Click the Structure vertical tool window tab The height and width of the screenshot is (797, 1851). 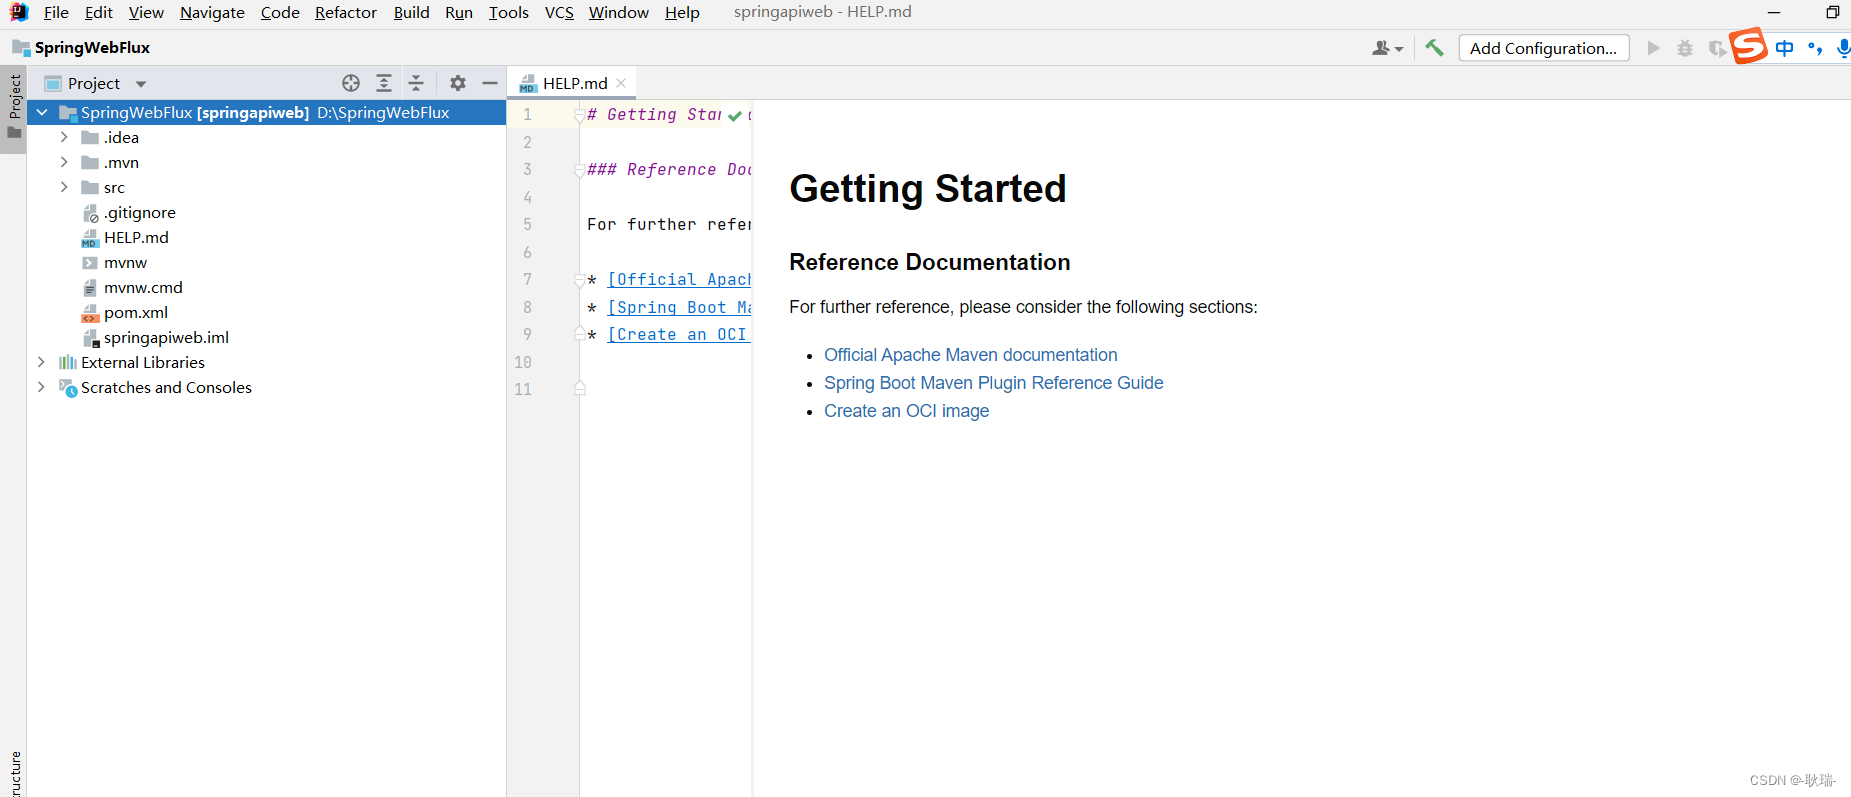[x=14, y=773]
